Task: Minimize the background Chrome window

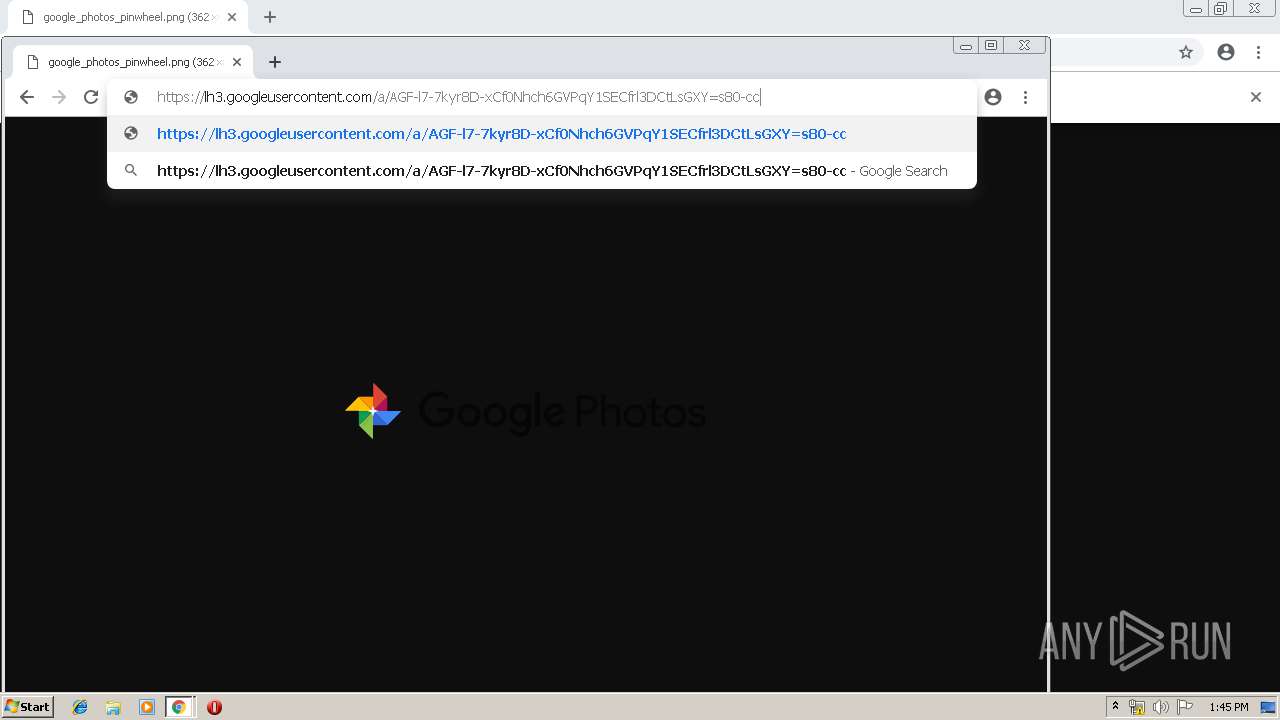Action: [1196, 9]
